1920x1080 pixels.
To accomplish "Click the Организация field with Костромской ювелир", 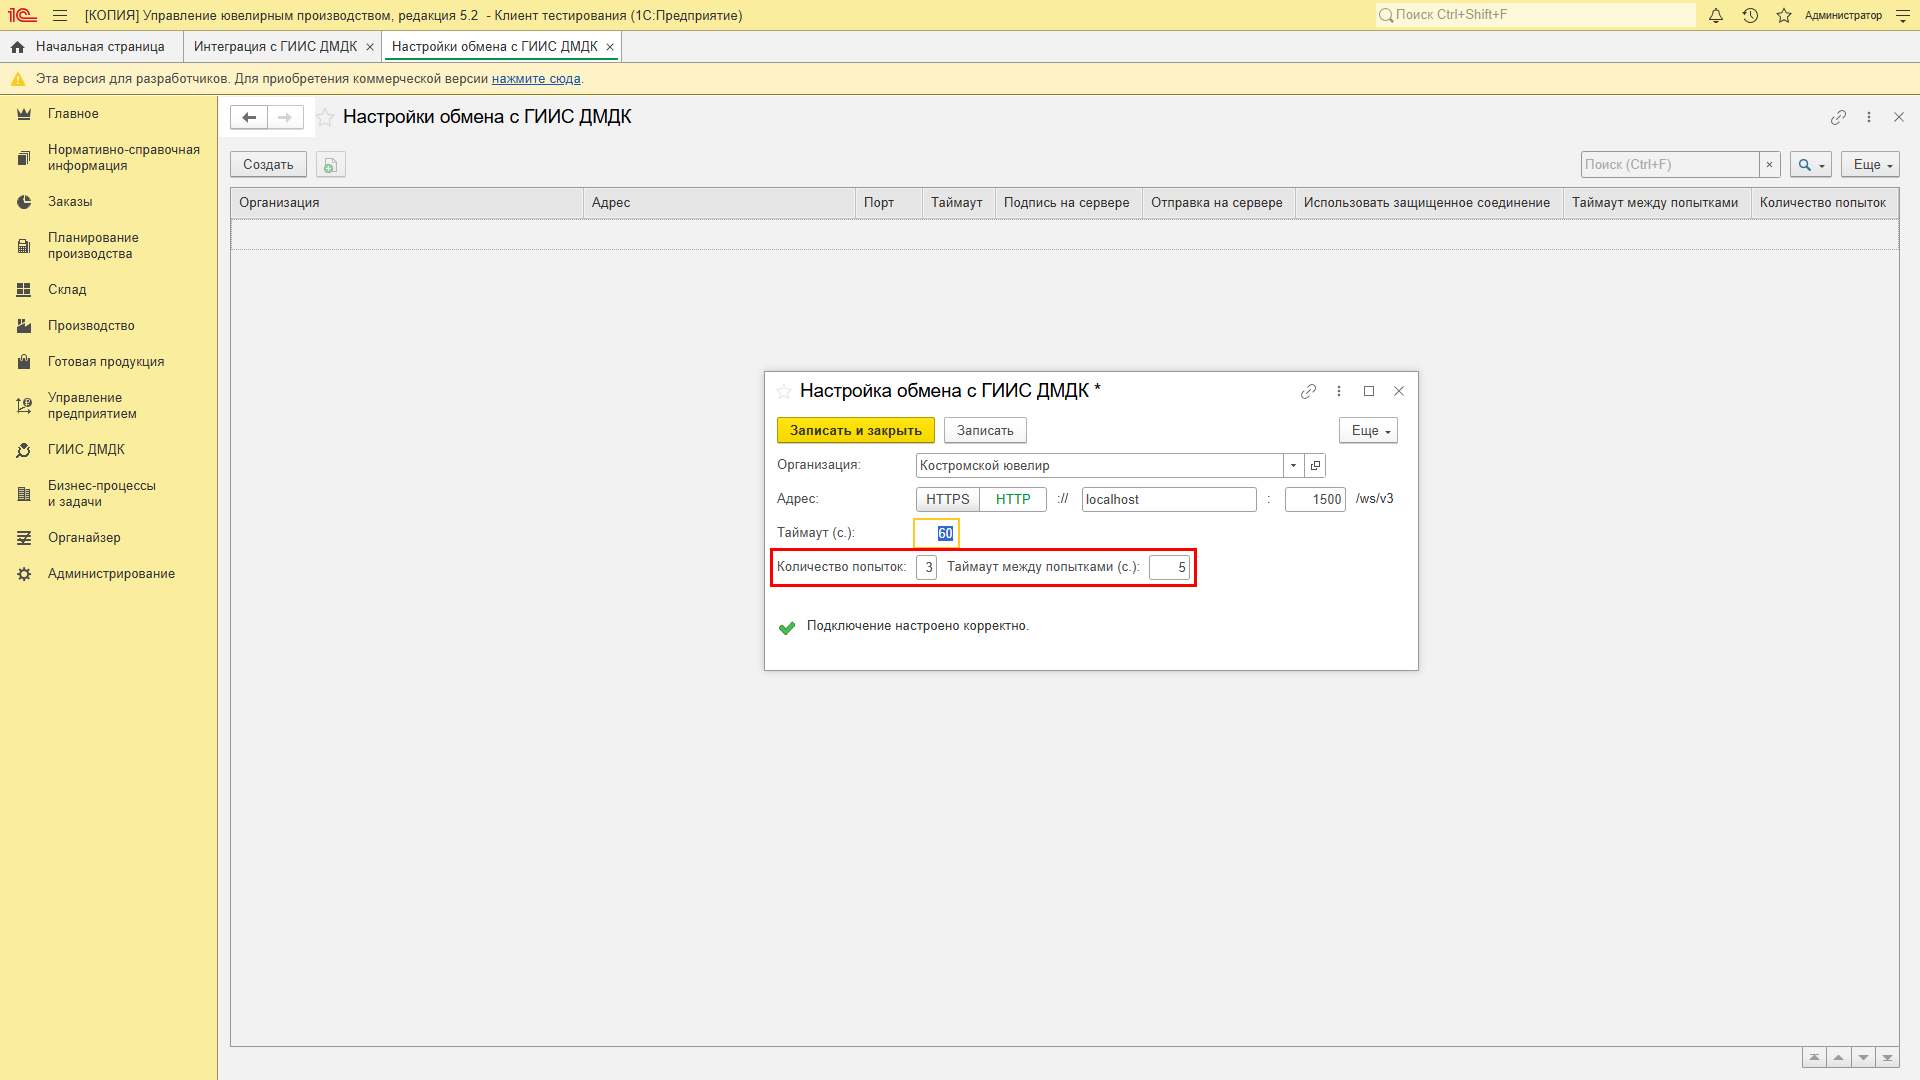I will point(1100,465).
